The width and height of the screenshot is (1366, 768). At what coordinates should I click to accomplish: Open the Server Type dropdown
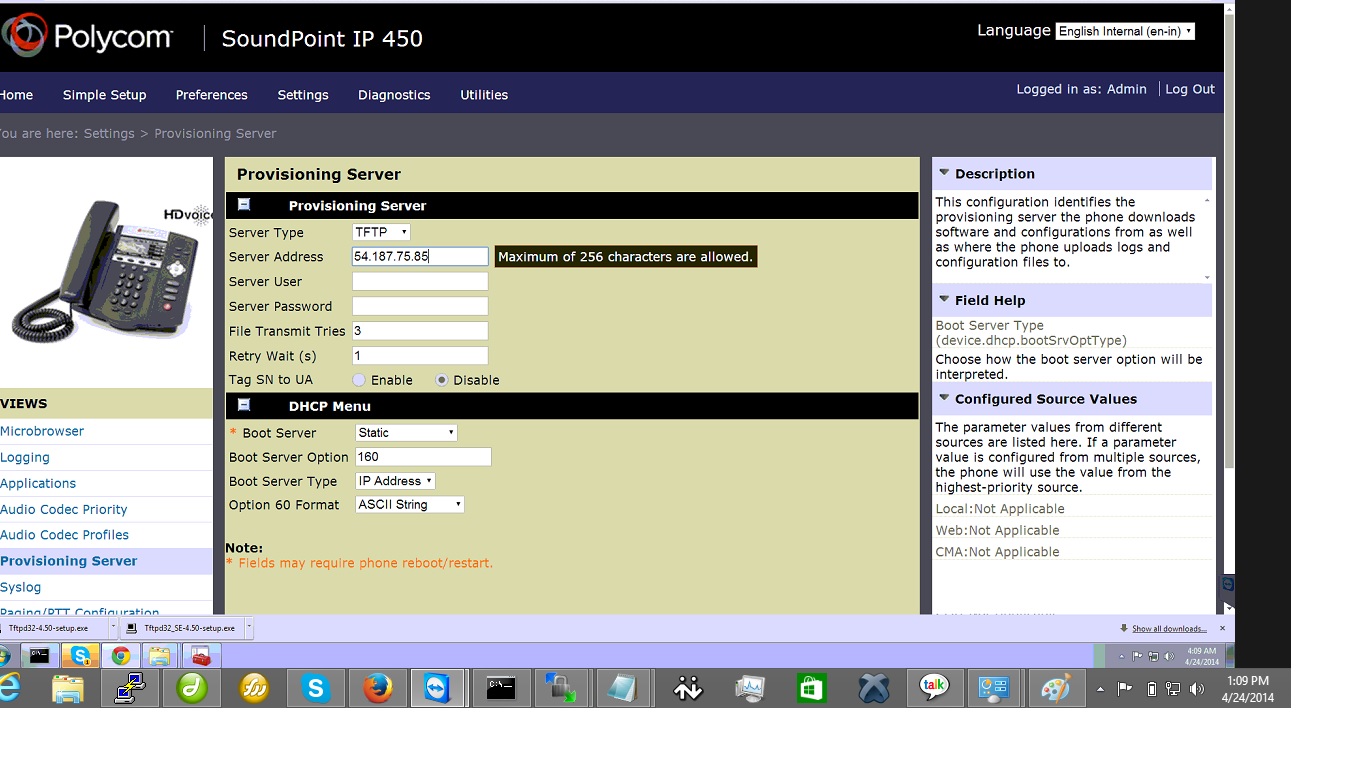coord(381,232)
